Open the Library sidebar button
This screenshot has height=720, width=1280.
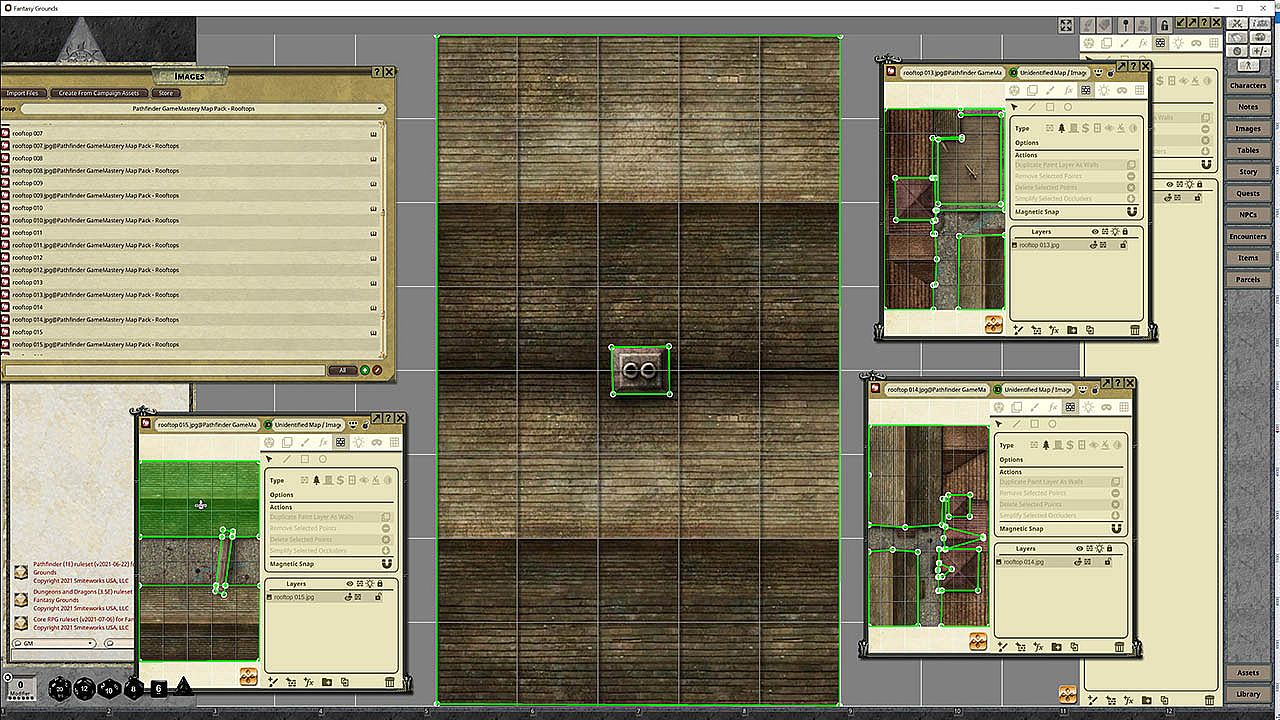[1247, 694]
